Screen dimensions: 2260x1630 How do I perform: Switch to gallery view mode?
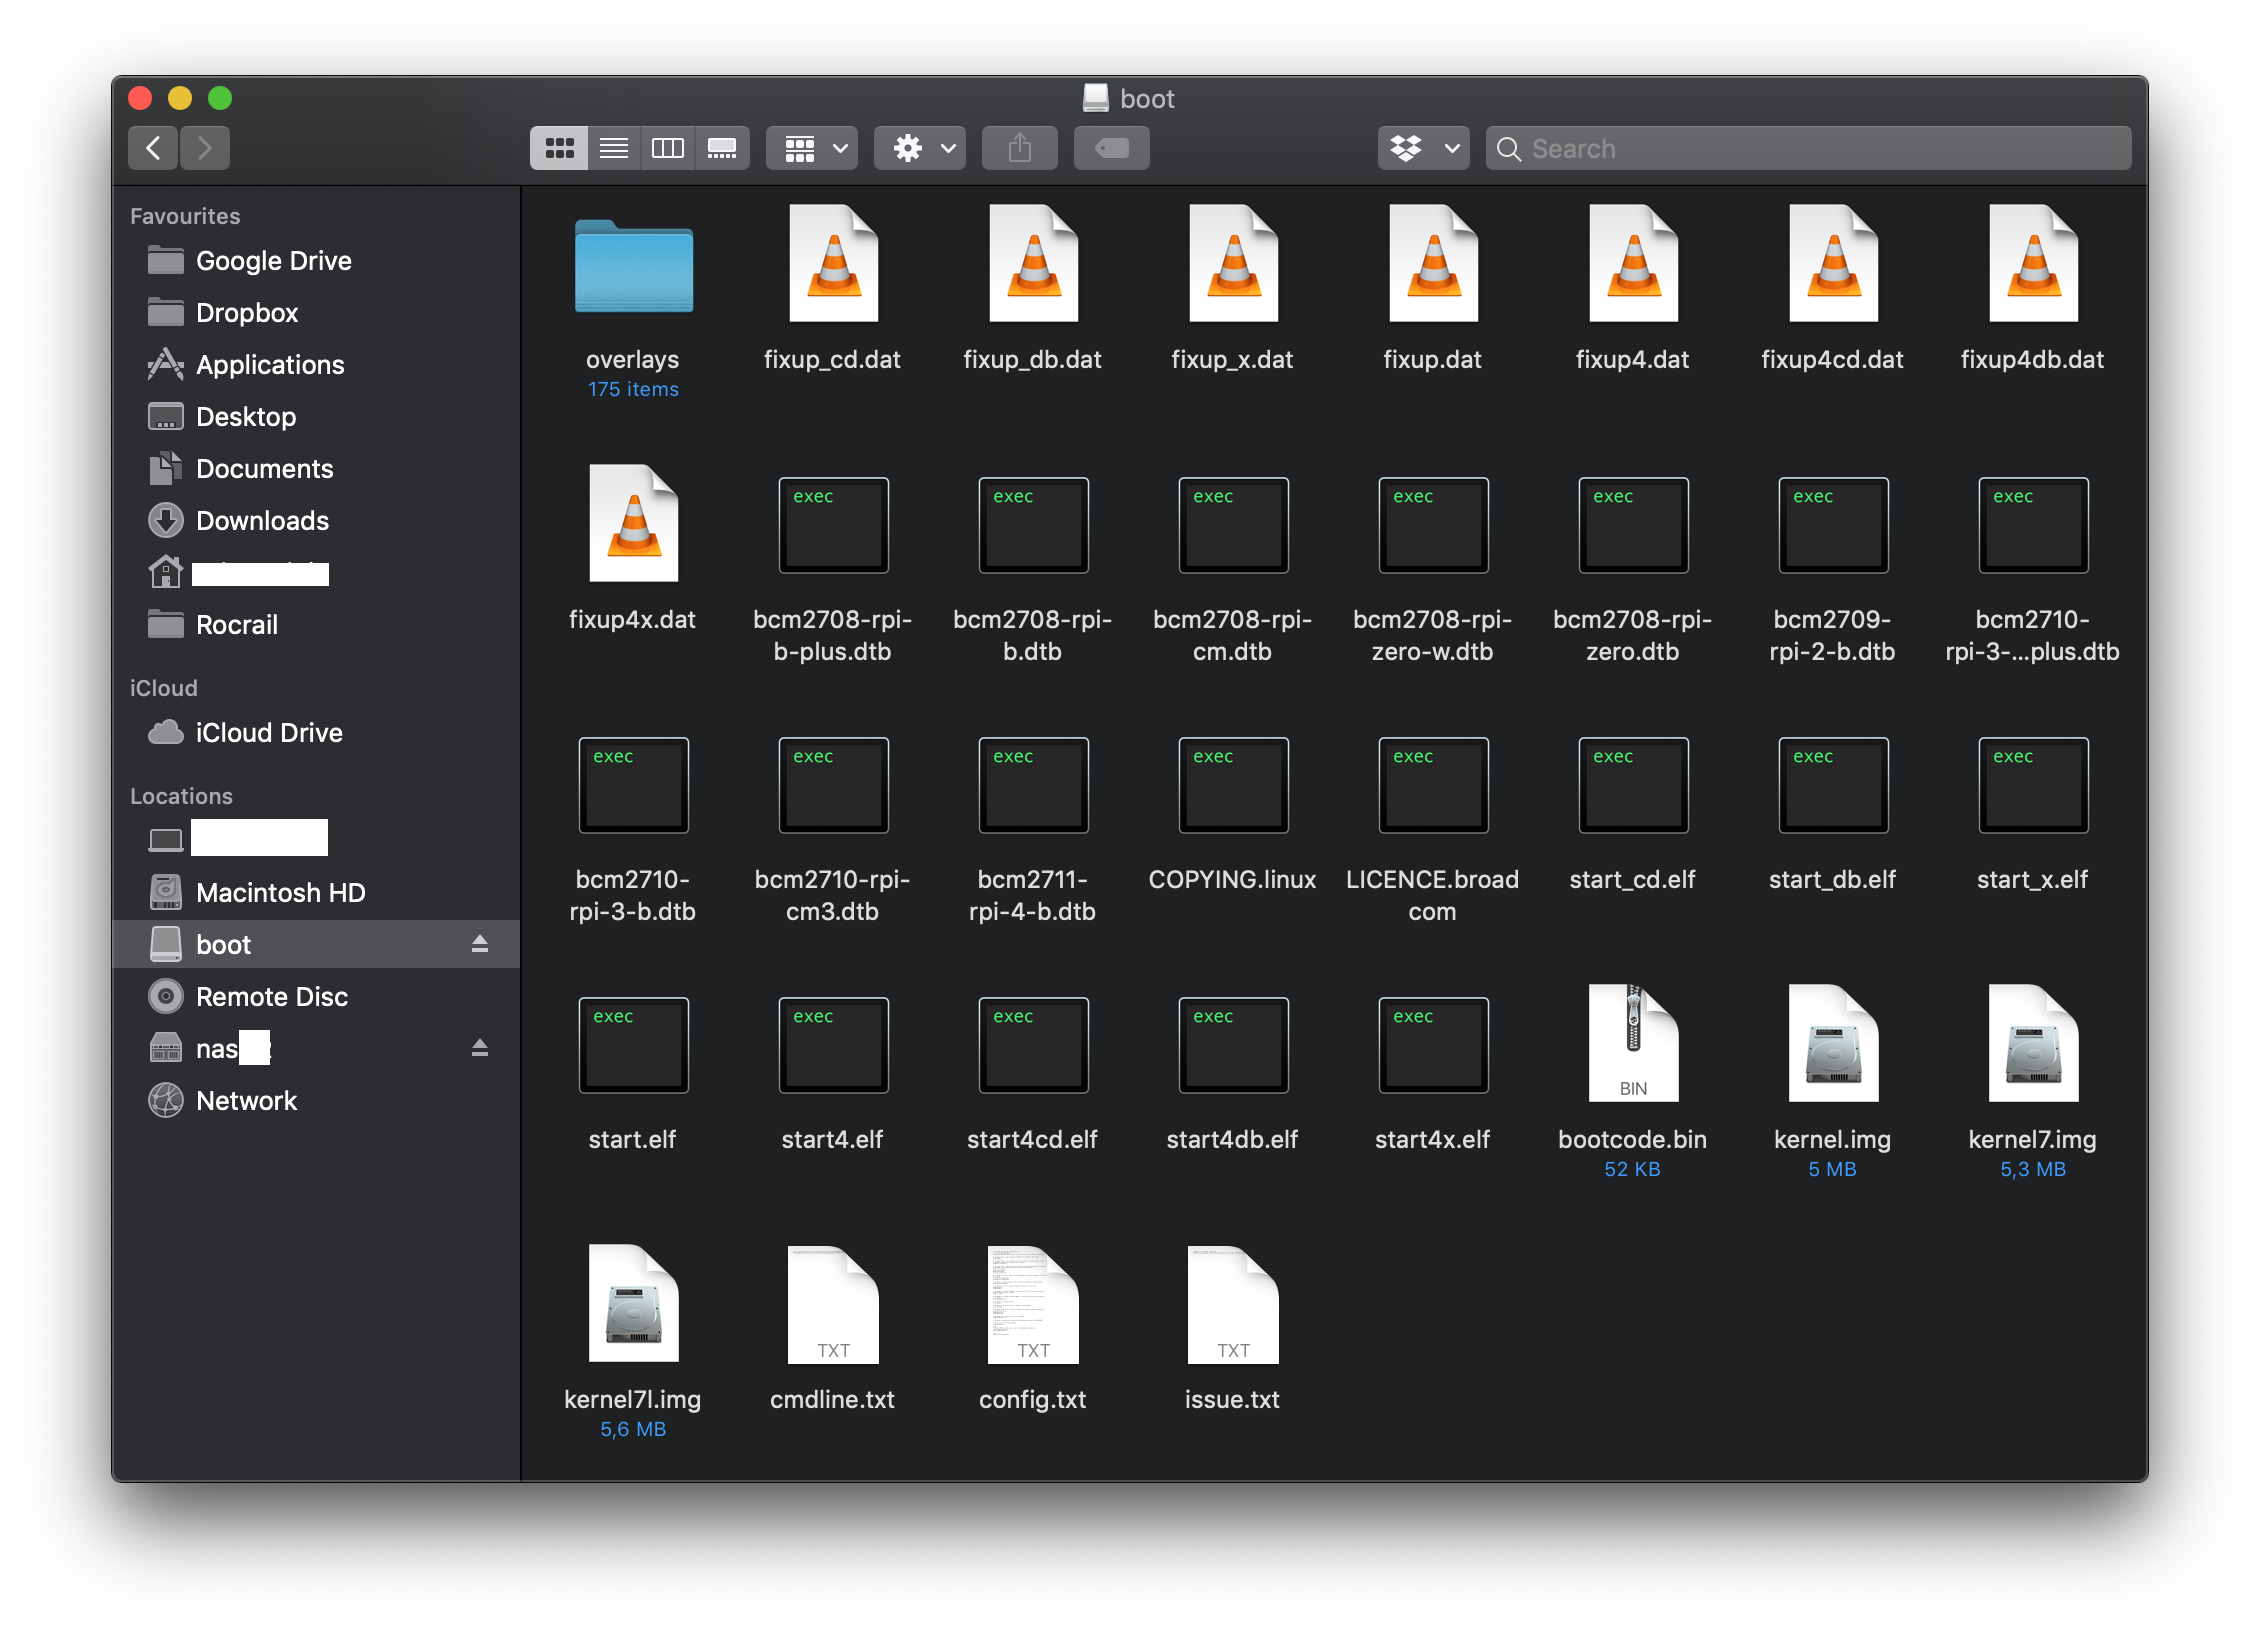[722, 148]
